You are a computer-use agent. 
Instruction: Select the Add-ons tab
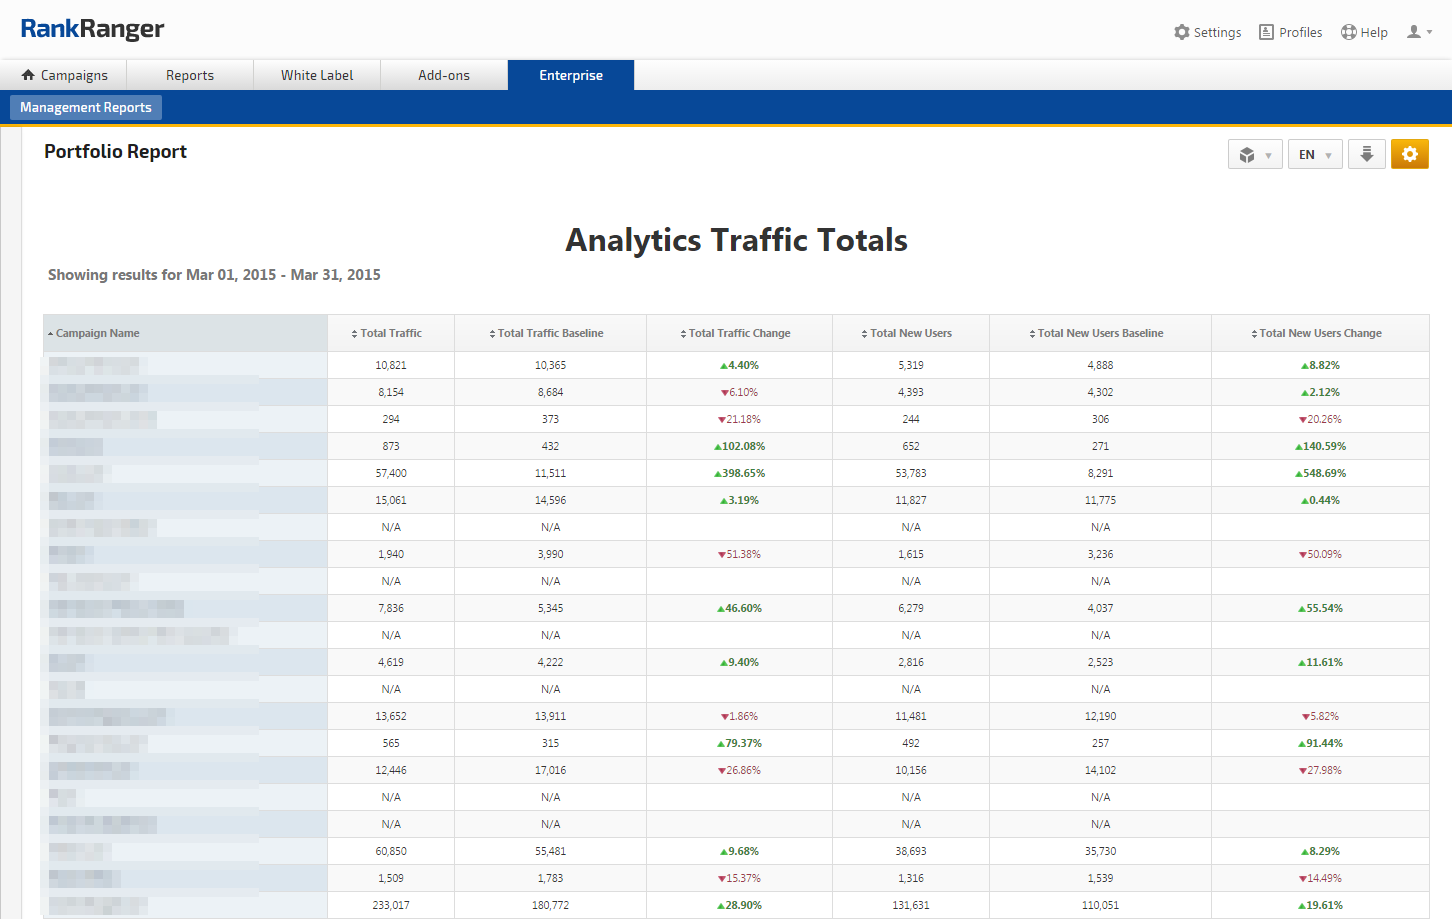tap(444, 75)
